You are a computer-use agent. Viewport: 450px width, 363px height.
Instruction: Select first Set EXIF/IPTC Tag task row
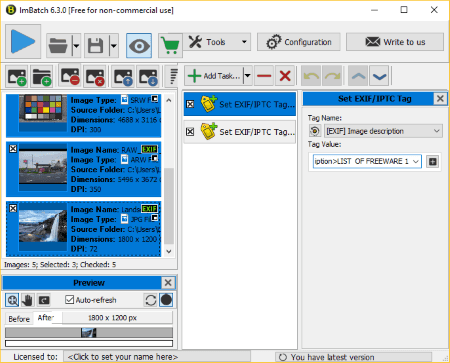(x=240, y=104)
